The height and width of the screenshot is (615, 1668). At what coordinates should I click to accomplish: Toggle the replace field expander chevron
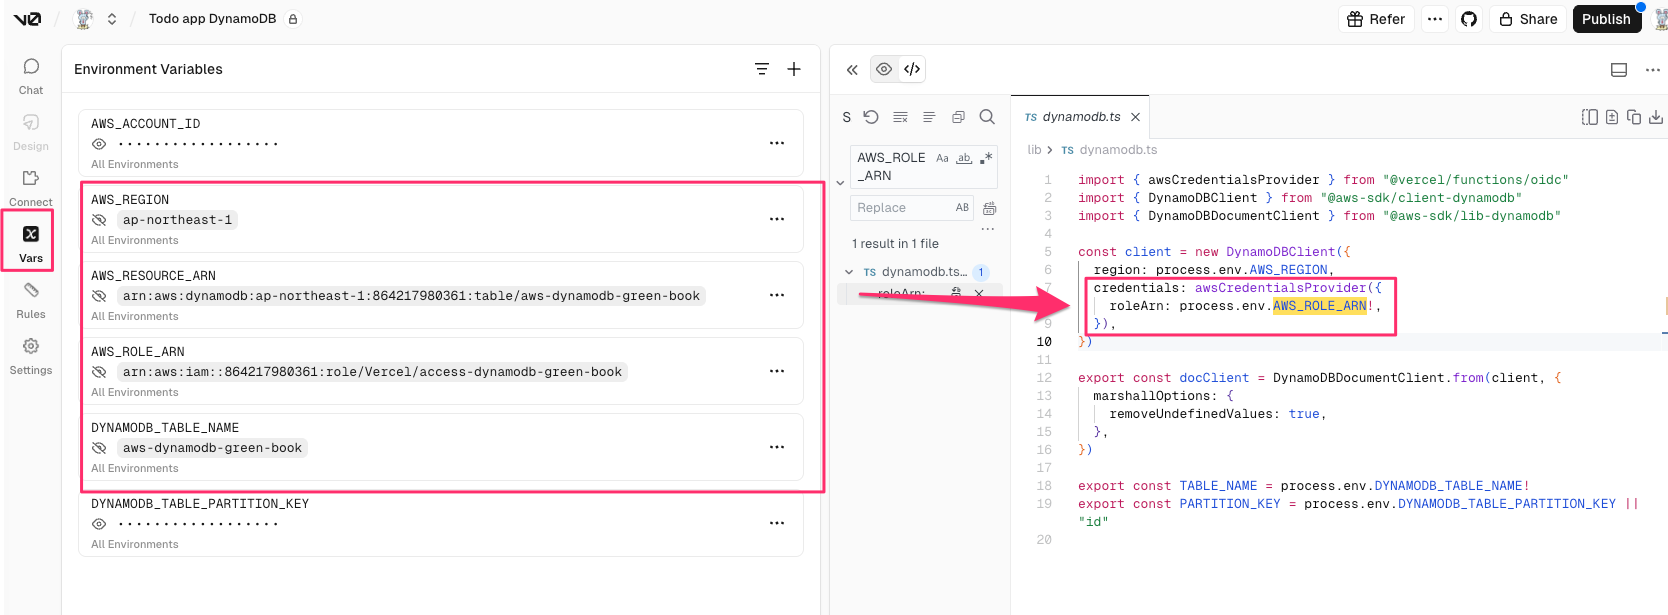840,183
